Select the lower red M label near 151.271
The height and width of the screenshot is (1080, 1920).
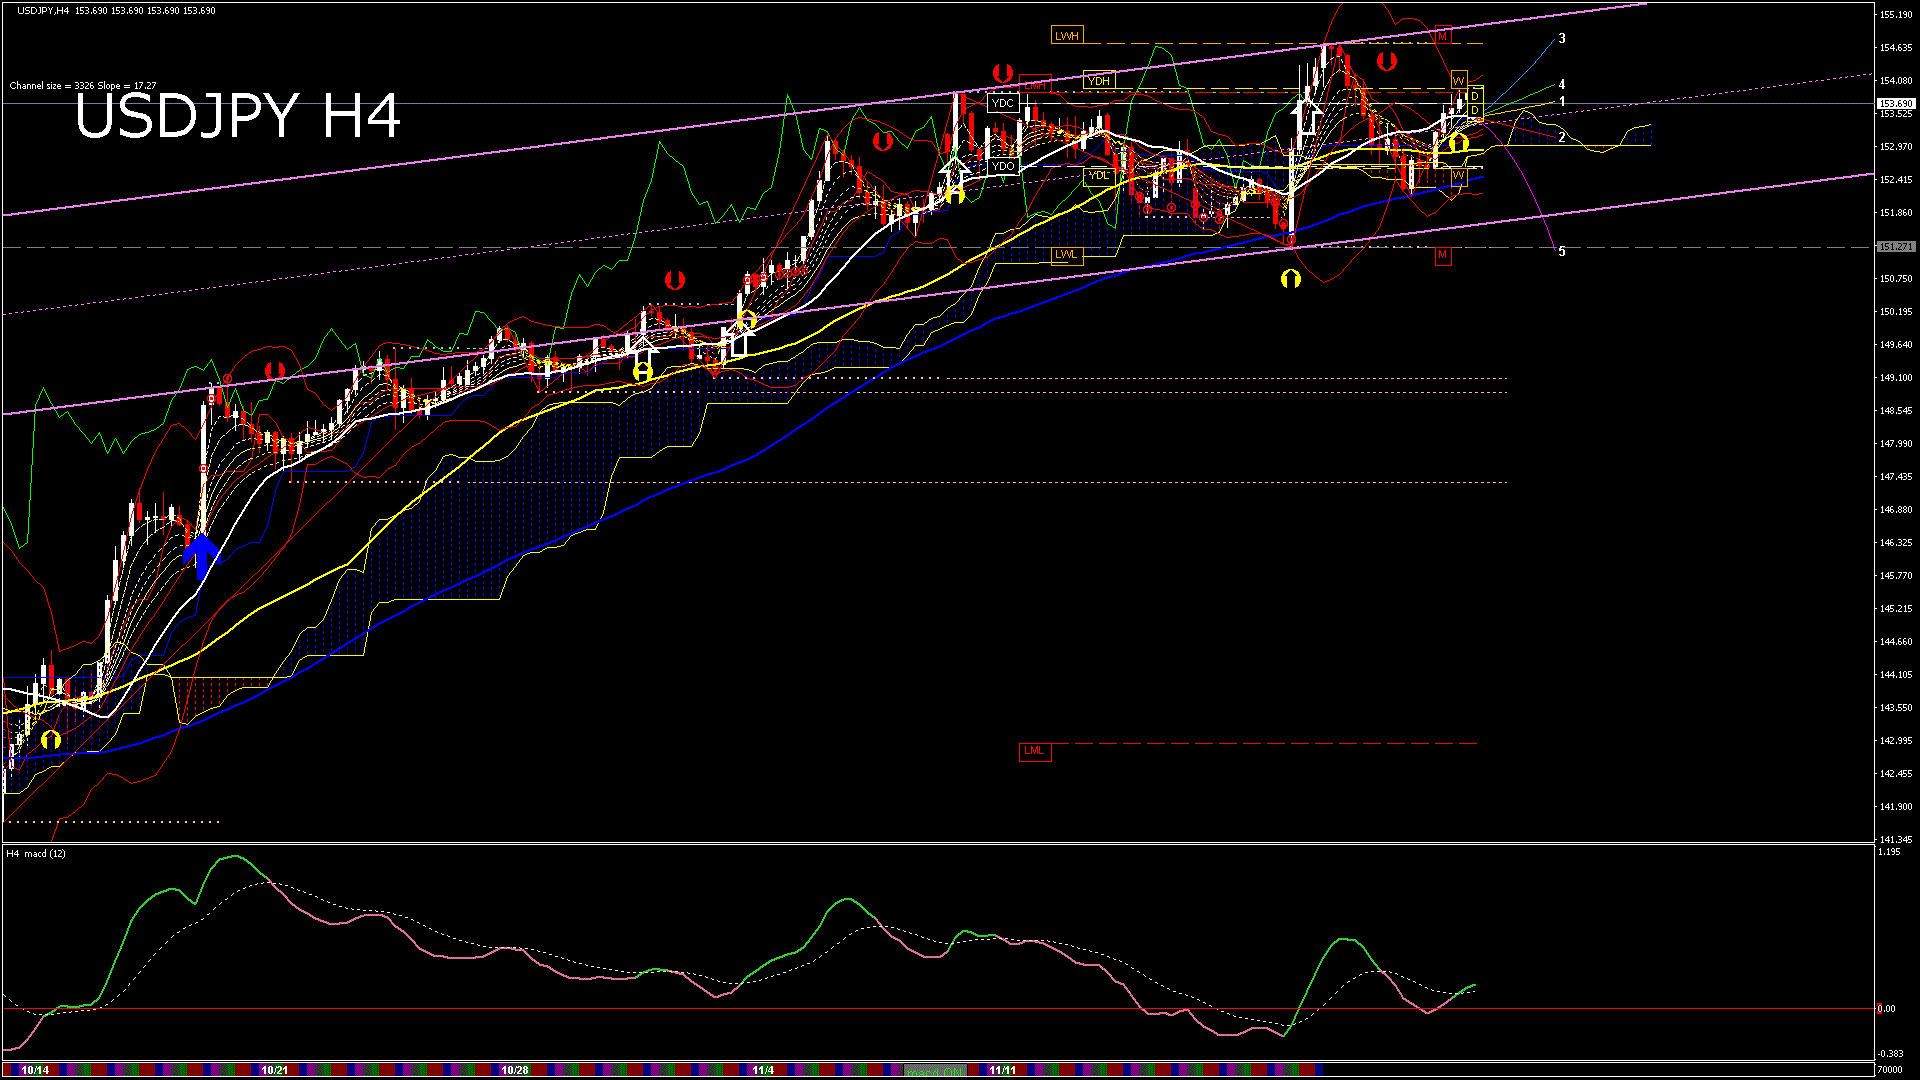1442,256
